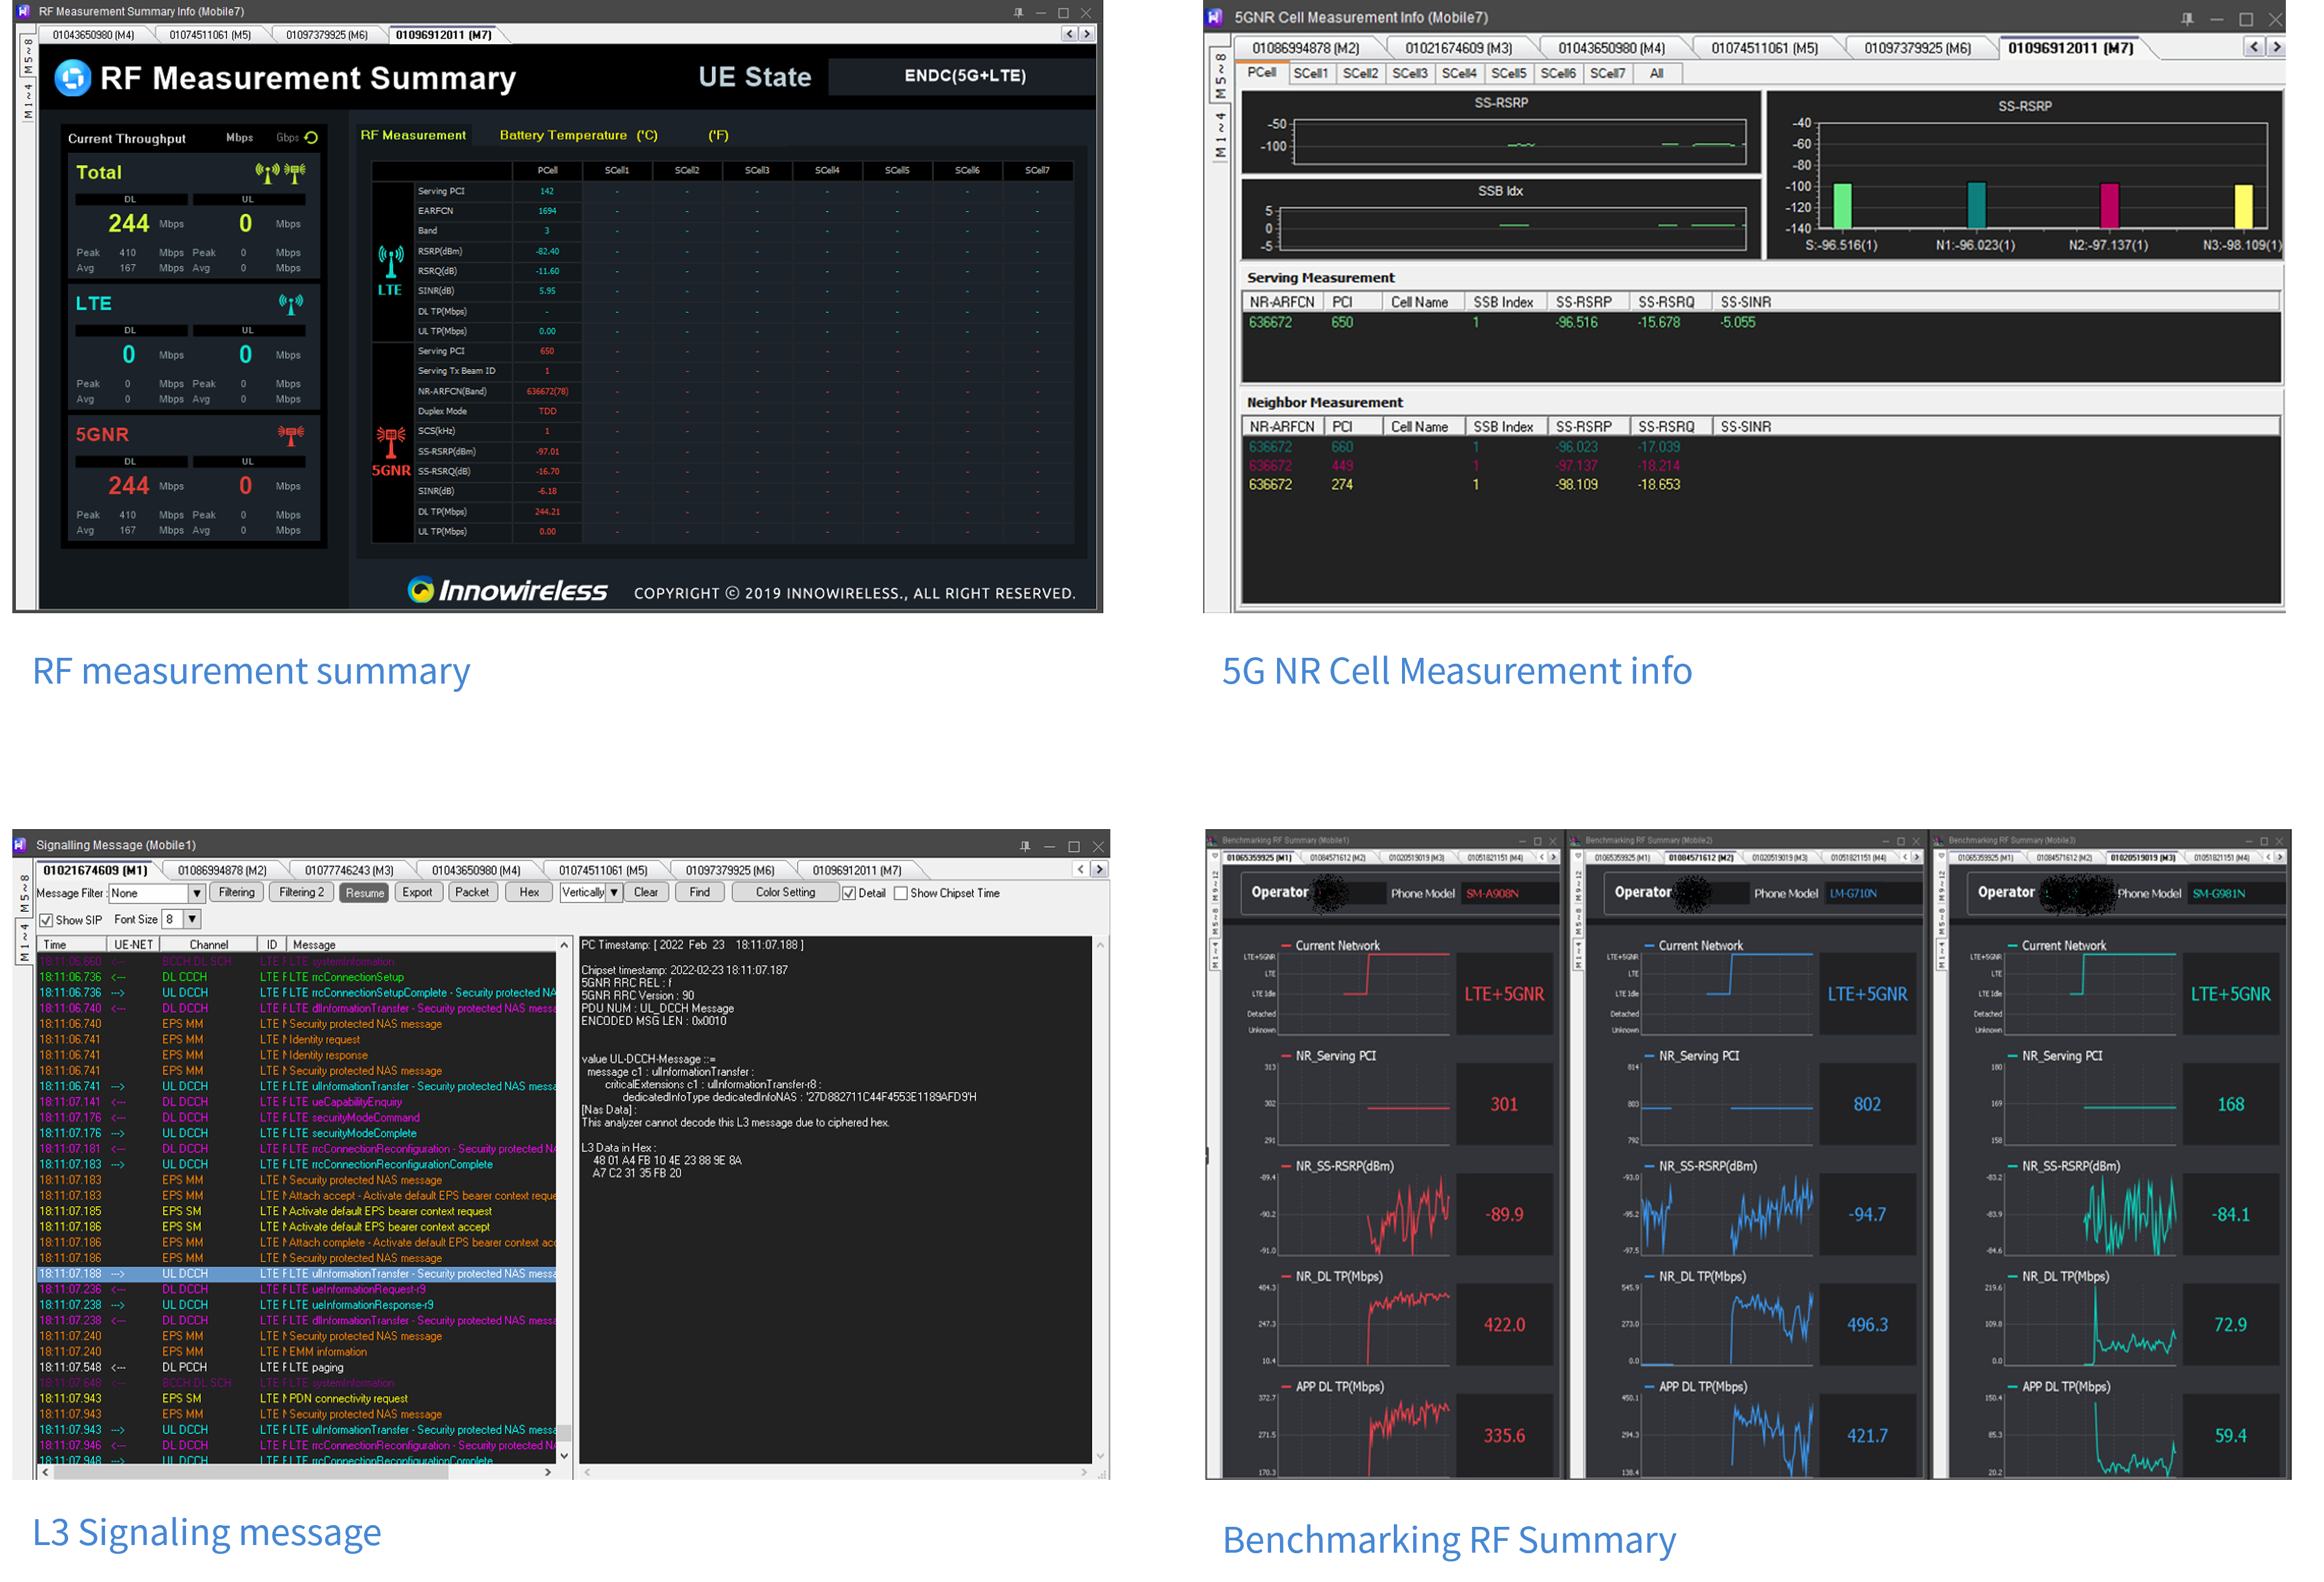This screenshot has width=2324, height=1582.
Task: Select M1~4 side tab in 5GNR Cell Measurement
Action: pos(1220,136)
